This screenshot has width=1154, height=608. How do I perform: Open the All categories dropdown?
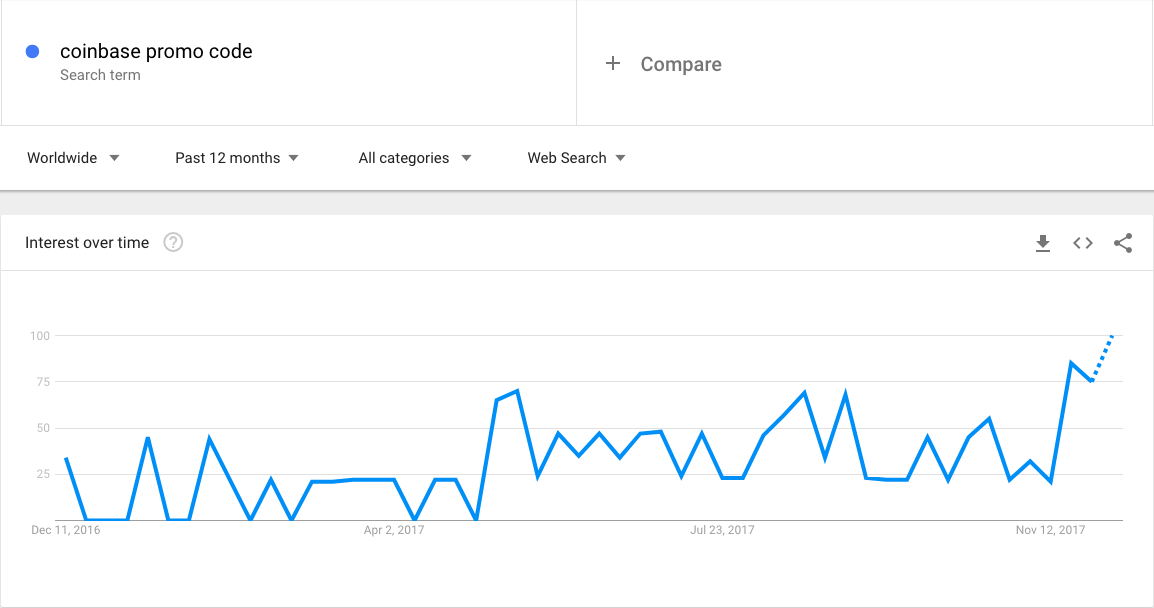pos(414,158)
